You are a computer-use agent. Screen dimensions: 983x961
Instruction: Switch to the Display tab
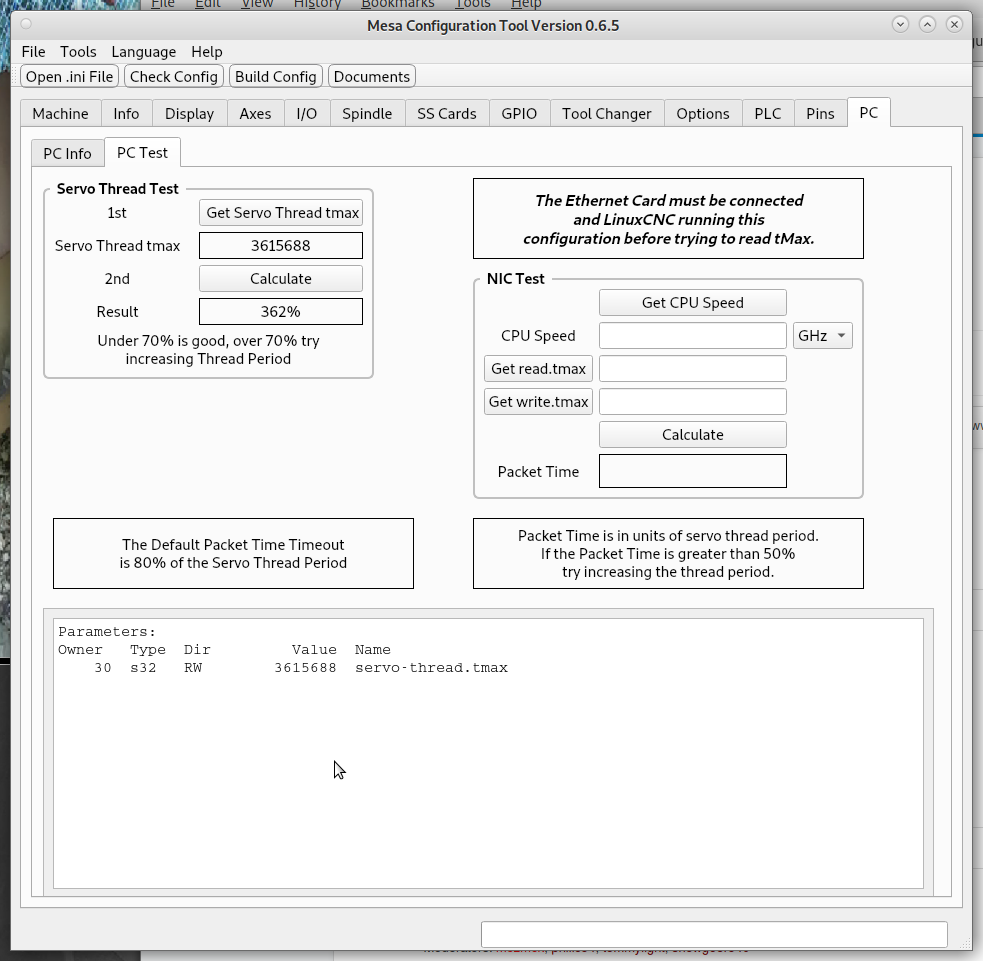(189, 113)
